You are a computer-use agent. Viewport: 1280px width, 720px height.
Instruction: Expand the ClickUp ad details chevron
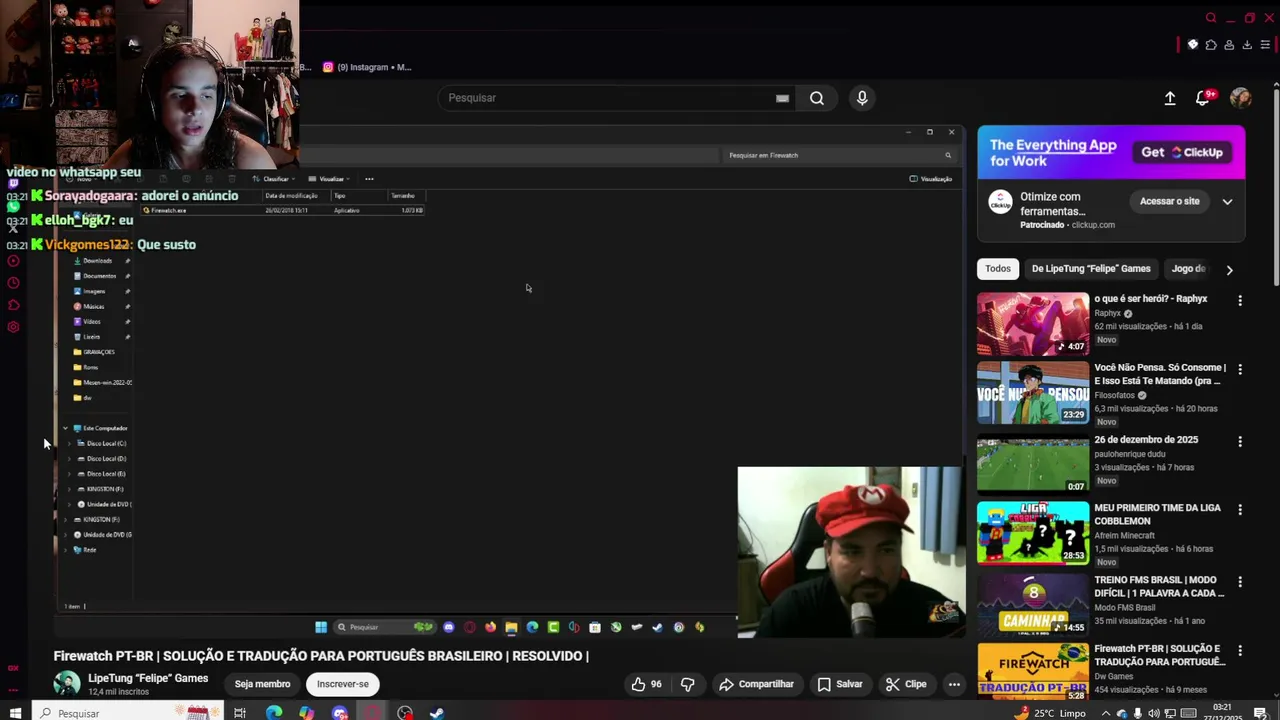click(1227, 202)
